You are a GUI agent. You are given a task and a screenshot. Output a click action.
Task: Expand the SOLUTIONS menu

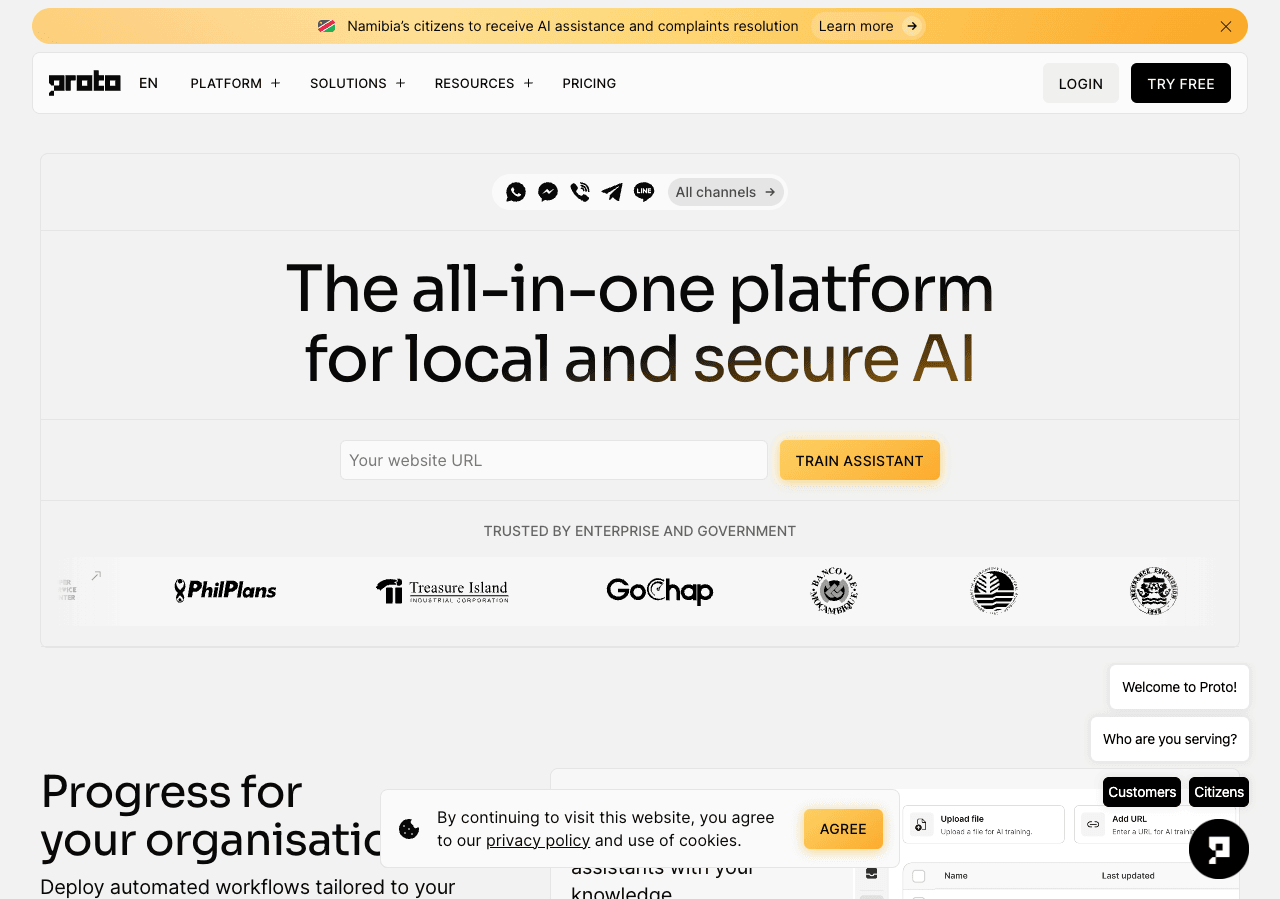pyautogui.click(x=357, y=83)
